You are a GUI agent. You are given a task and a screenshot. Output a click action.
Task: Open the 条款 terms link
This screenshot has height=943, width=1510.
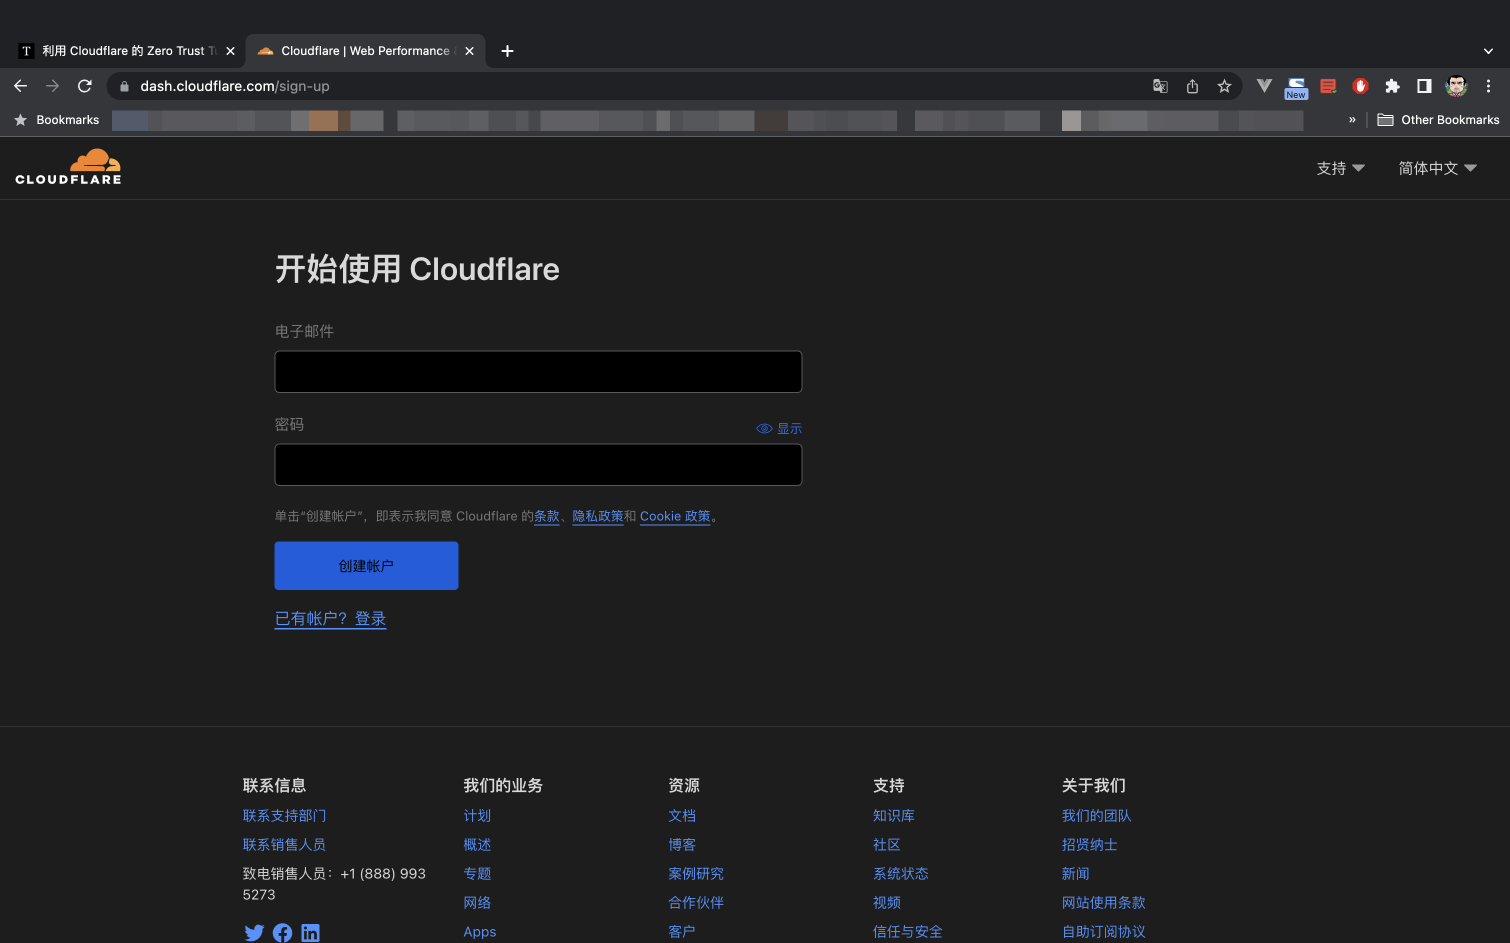(x=547, y=516)
